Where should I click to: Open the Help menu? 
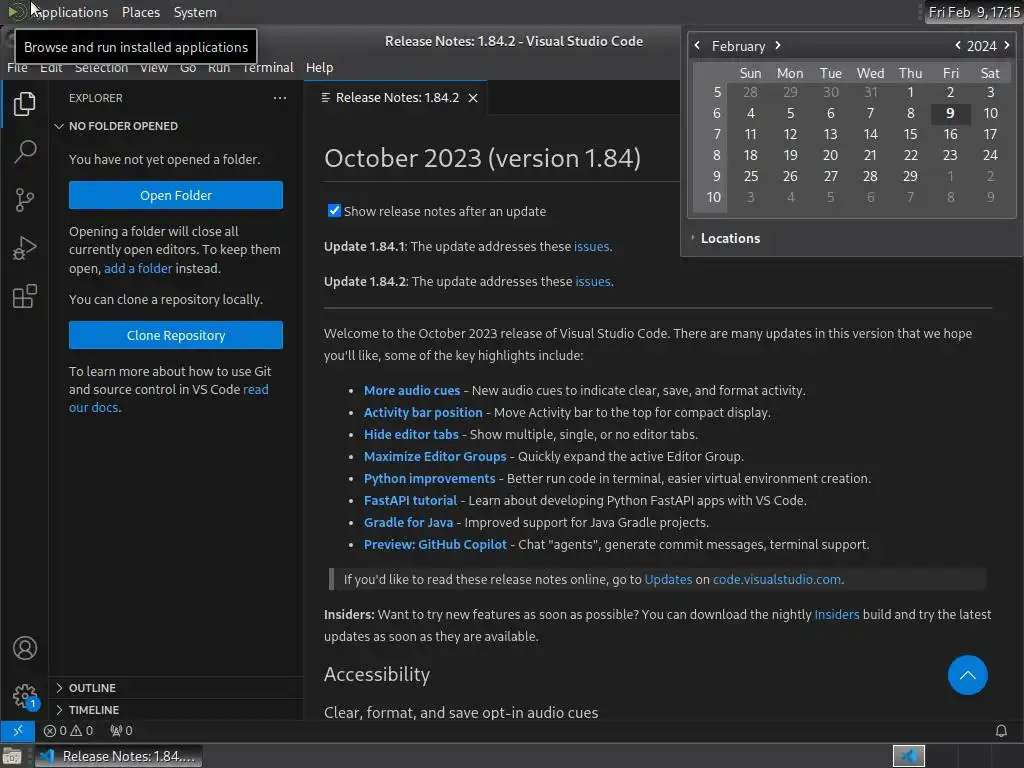(319, 67)
